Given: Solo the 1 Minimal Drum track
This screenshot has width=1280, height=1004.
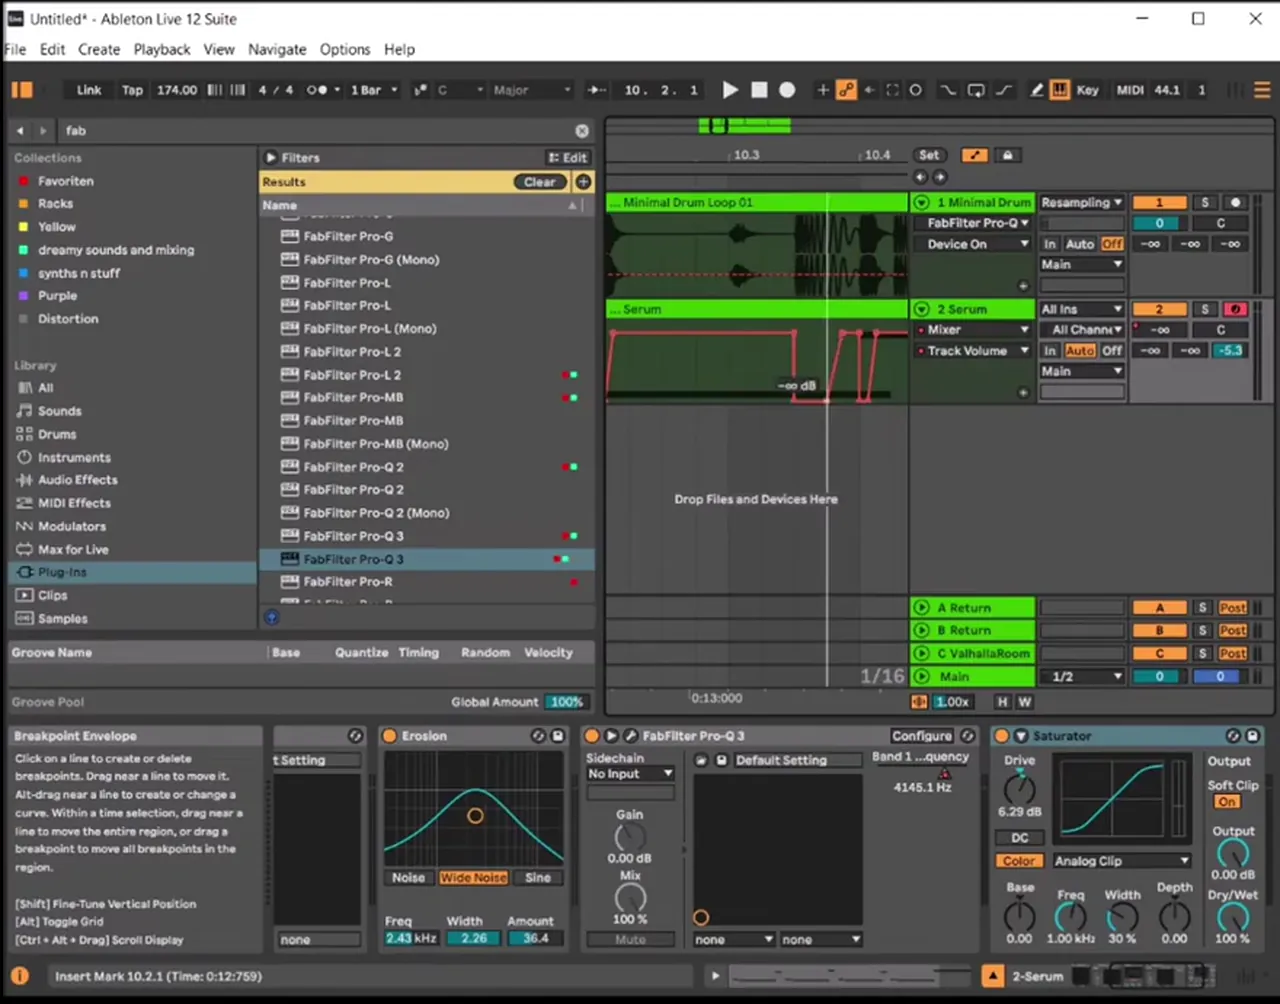Looking at the screenshot, I should point(1205,202).
